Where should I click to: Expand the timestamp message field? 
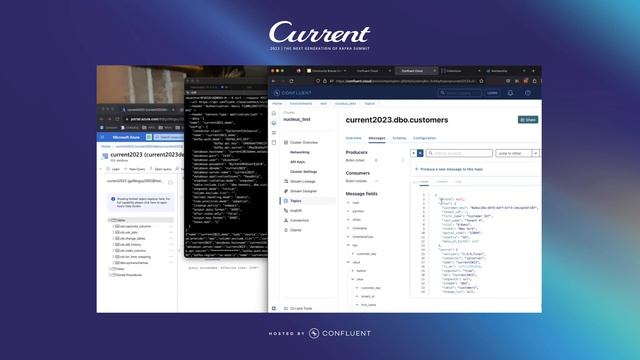tap(349, 228)
